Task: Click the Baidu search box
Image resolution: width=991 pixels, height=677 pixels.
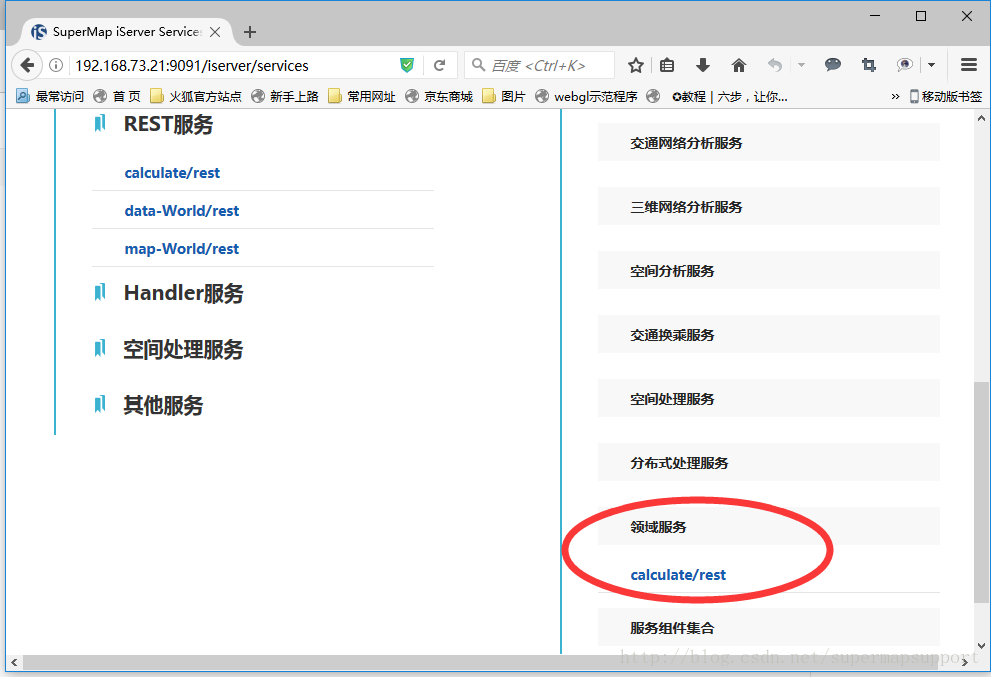Action: coord(539,65)
